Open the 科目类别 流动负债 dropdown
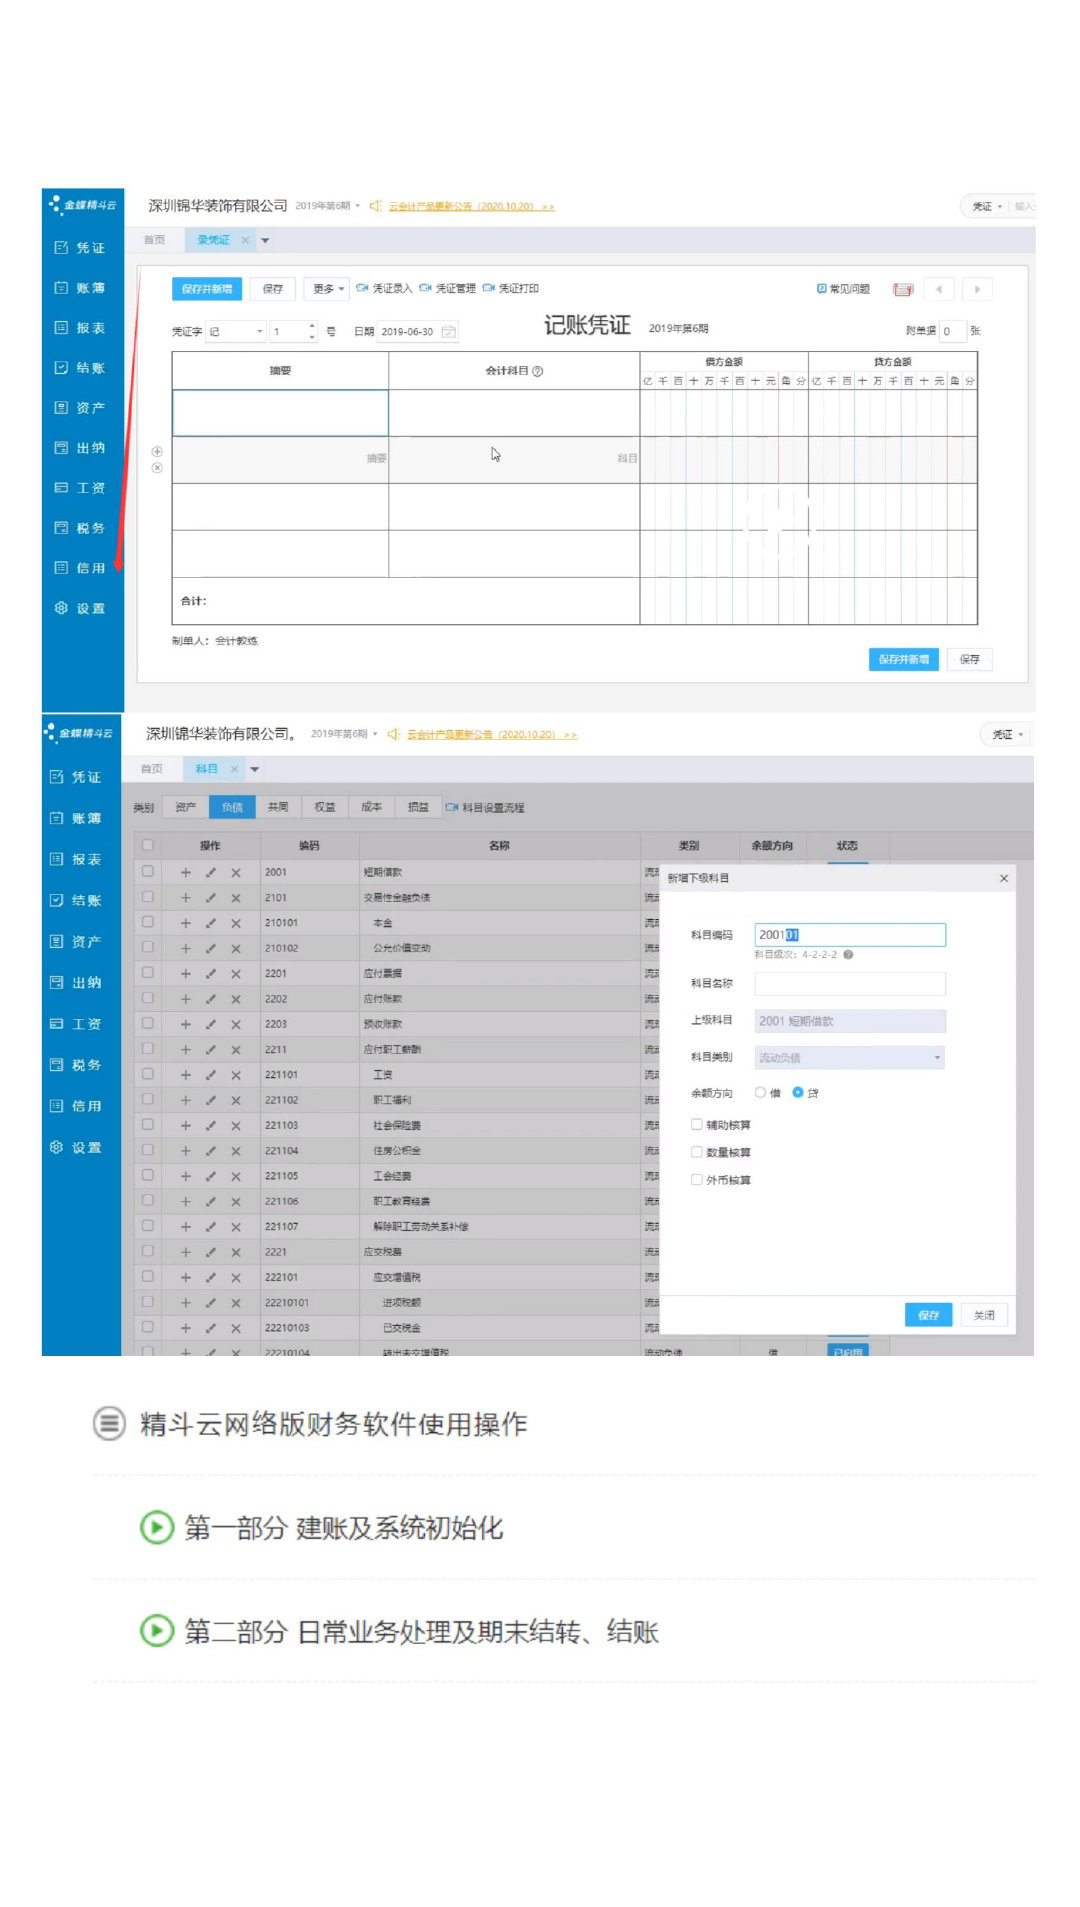1080x1907 pixels. click(849, 1058)
